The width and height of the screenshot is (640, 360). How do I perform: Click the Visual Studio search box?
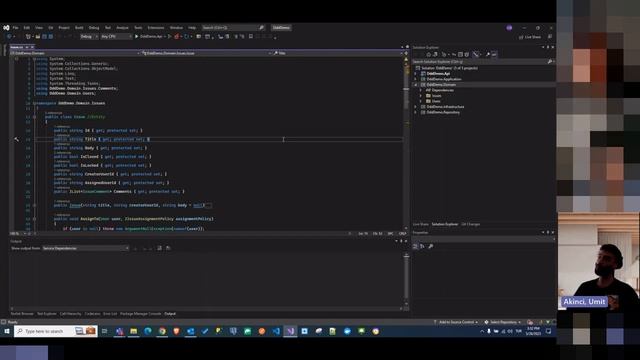point(233,28)
